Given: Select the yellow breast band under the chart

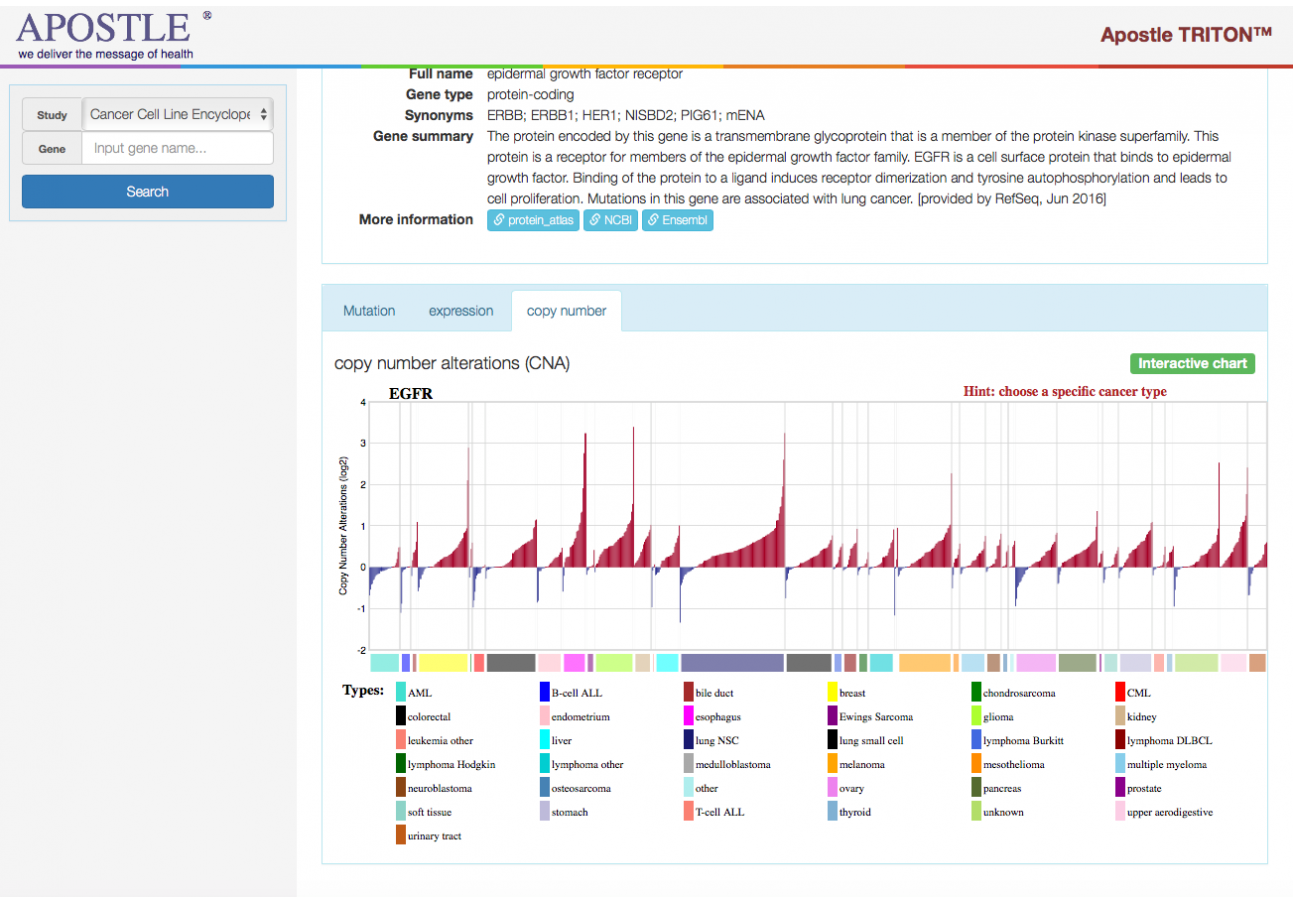Looking at the screenshot, I should pos(444,663).
